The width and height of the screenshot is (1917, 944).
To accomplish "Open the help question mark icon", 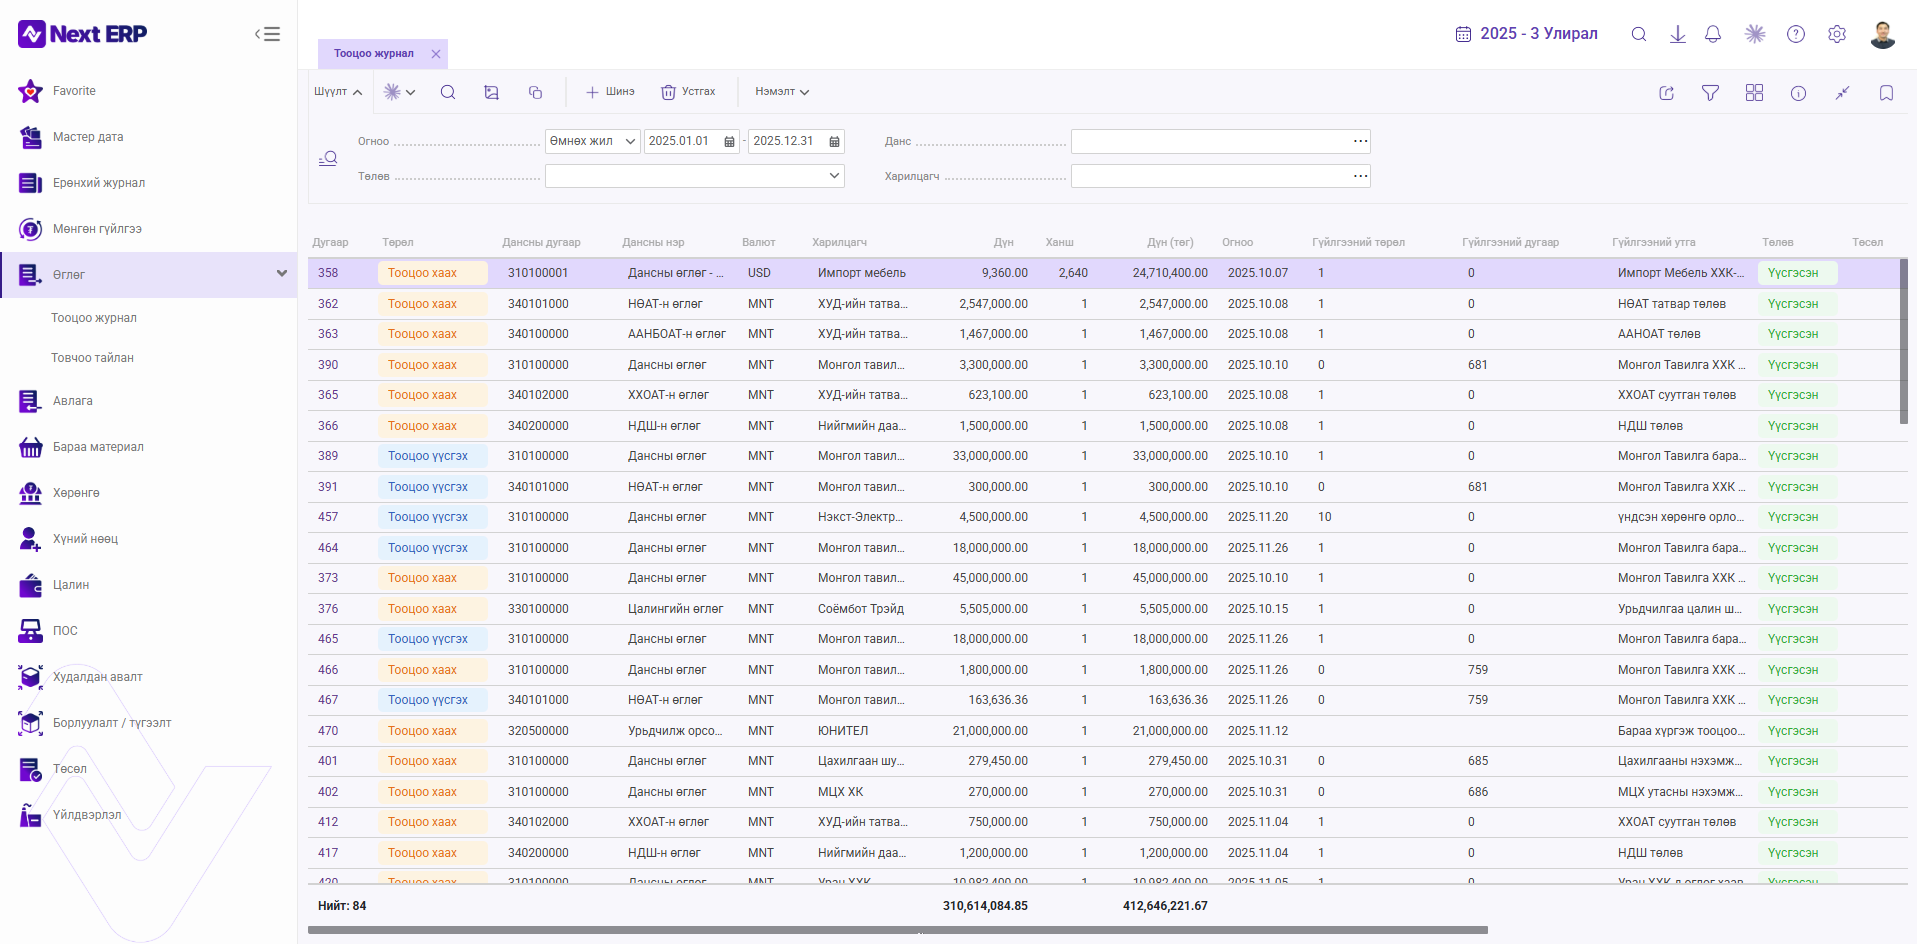I will [1796, 34].
